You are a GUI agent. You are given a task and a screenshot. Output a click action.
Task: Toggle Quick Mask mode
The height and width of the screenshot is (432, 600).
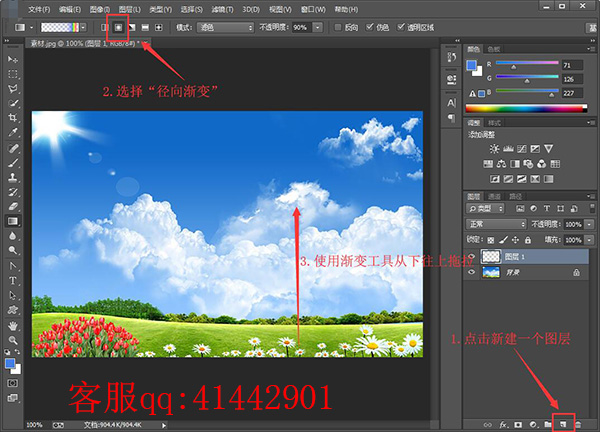(13, 383)
